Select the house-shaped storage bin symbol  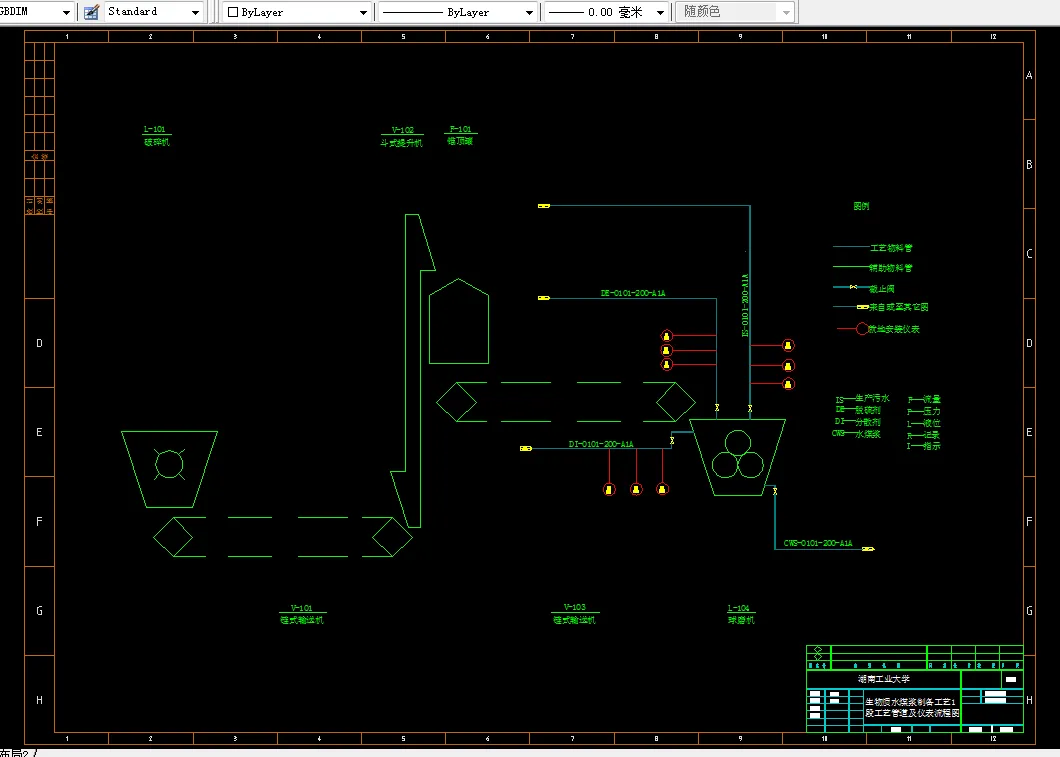(459, 321)
